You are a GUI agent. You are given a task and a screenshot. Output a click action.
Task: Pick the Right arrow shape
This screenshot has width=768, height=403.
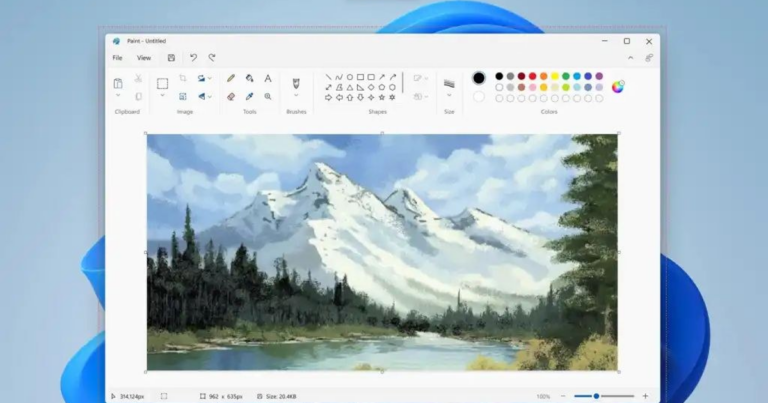(328, 97)
